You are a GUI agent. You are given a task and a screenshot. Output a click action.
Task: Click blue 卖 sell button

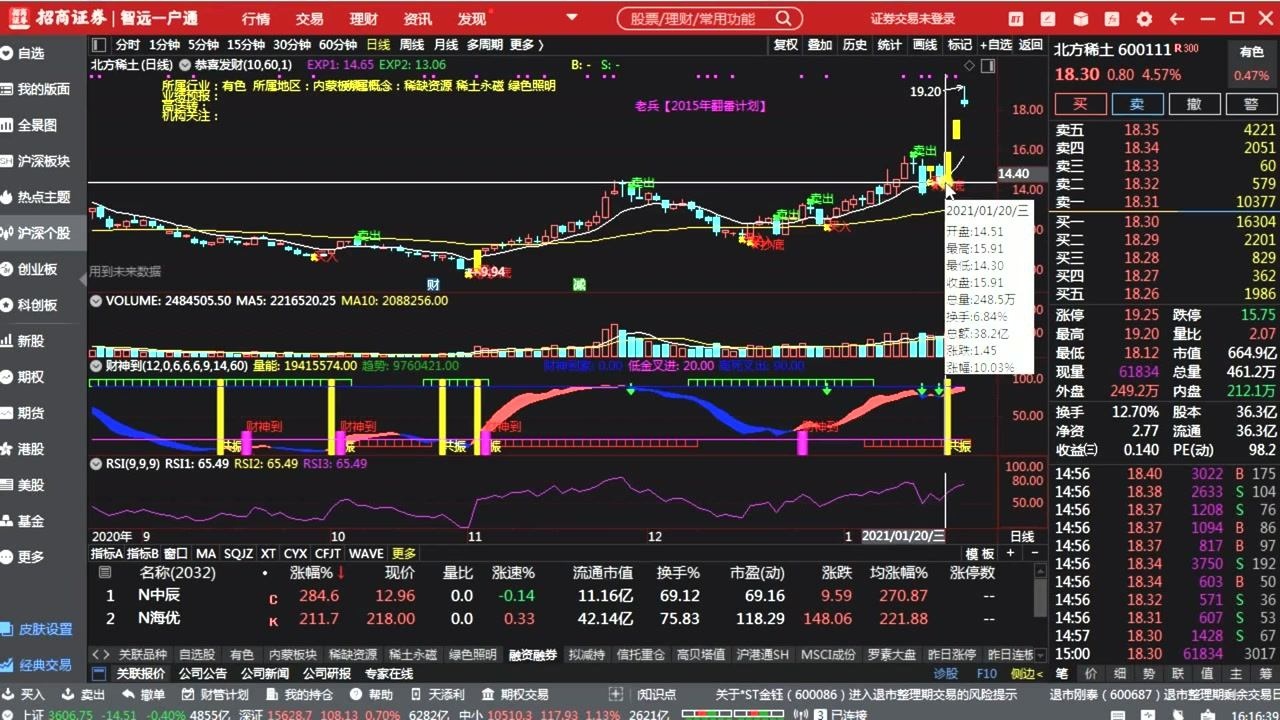pyautogui.click(x=1137, y=104)
